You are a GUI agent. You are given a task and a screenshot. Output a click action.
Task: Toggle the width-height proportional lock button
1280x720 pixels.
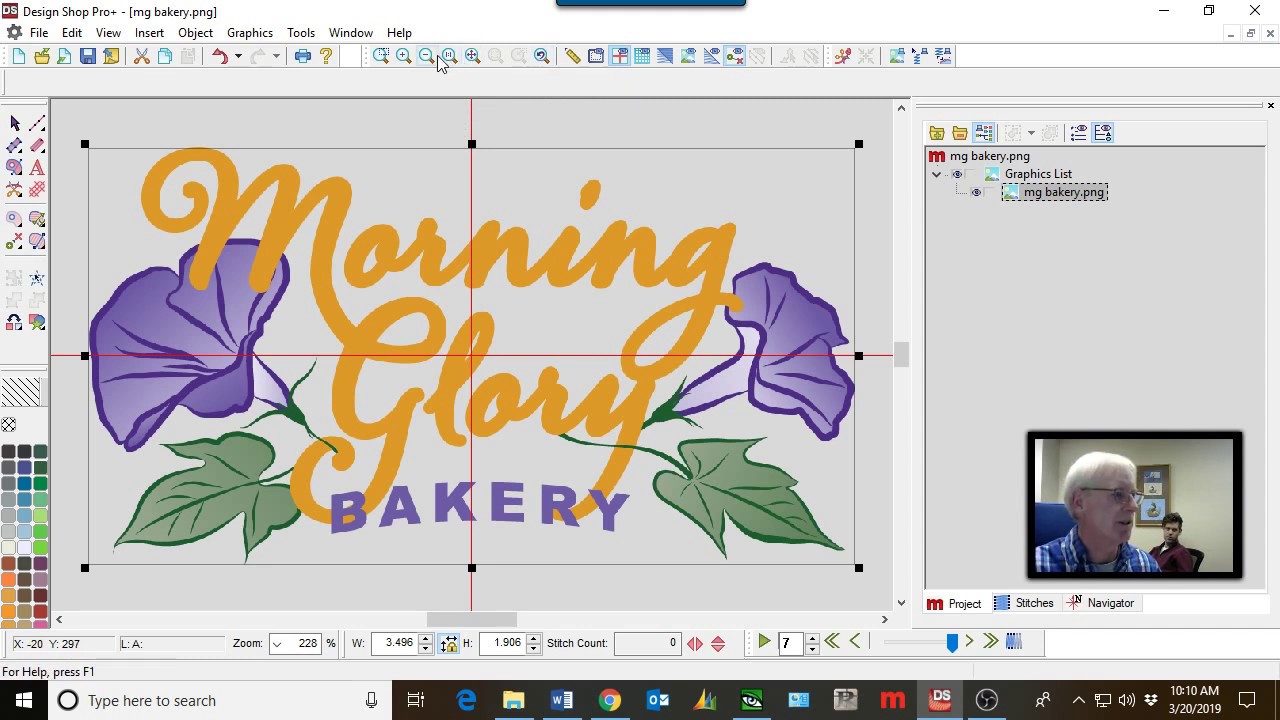(x=449, y=643)
